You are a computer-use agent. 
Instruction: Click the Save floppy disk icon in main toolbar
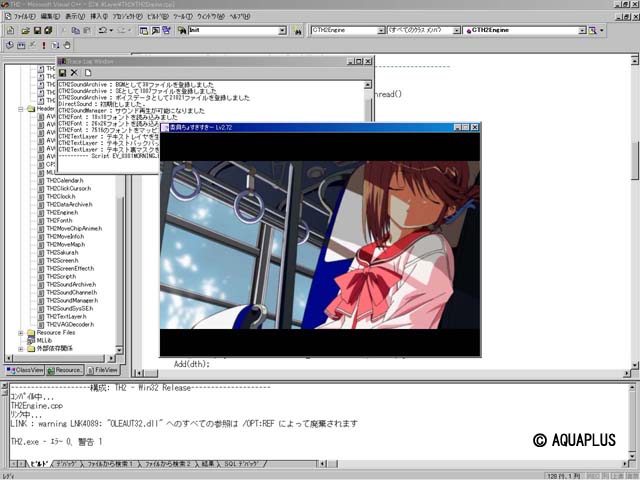(37, 31)
